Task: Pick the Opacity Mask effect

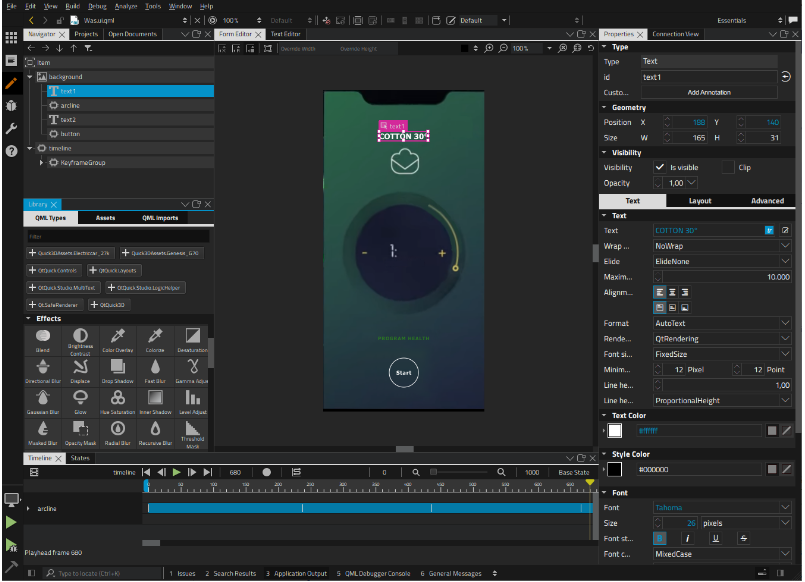Action: click(x=80, y=433)
